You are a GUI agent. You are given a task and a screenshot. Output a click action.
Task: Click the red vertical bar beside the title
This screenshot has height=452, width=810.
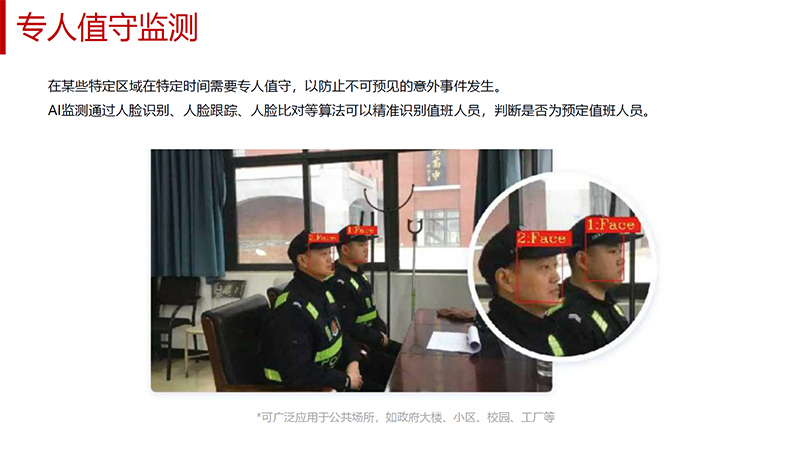coord(3,27)
